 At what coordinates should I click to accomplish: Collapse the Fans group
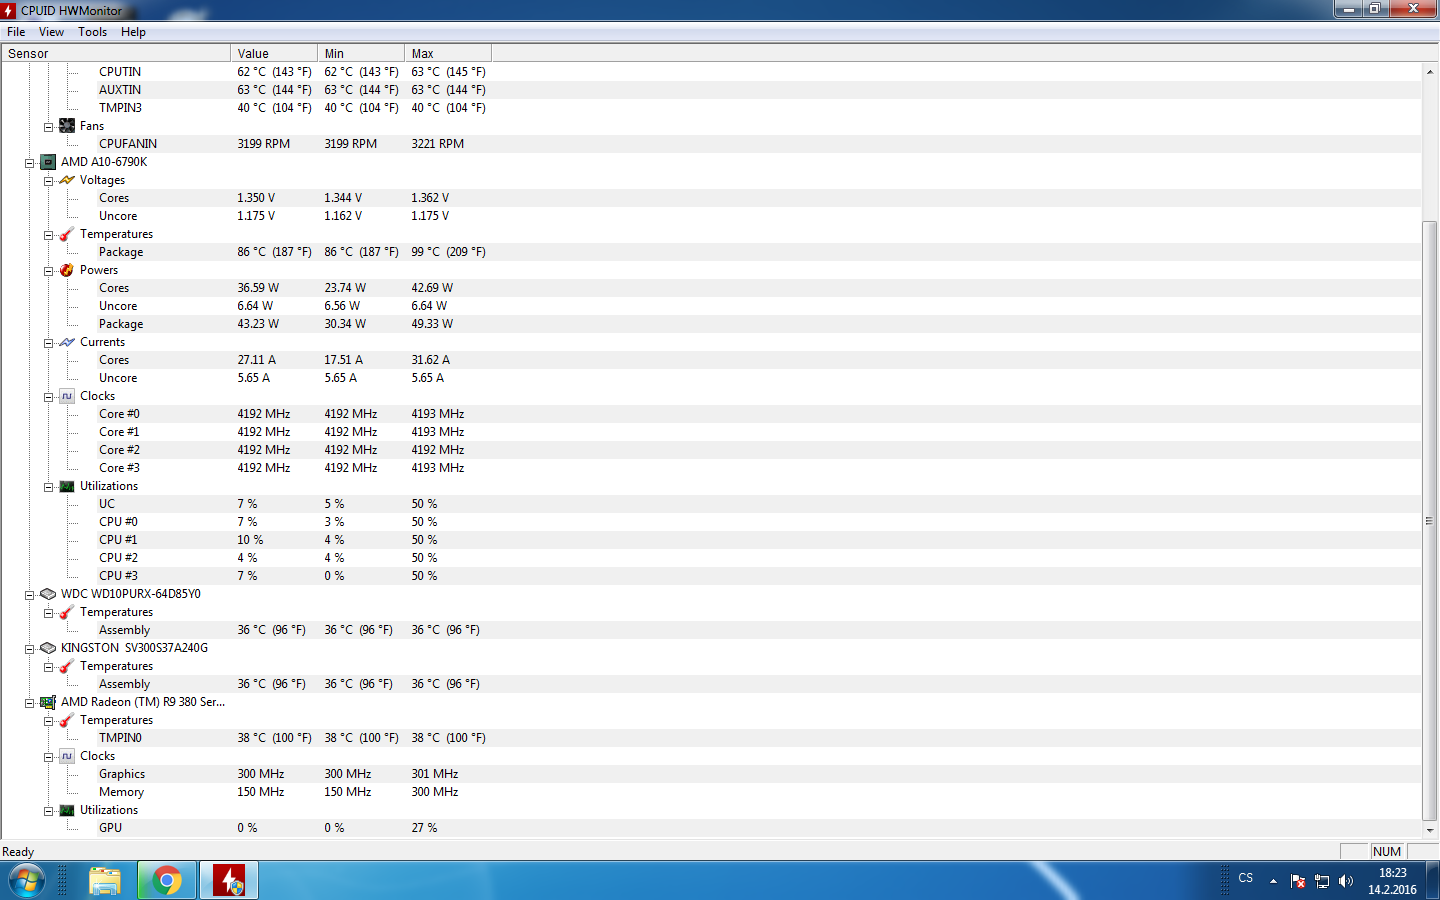pos(48,127)
